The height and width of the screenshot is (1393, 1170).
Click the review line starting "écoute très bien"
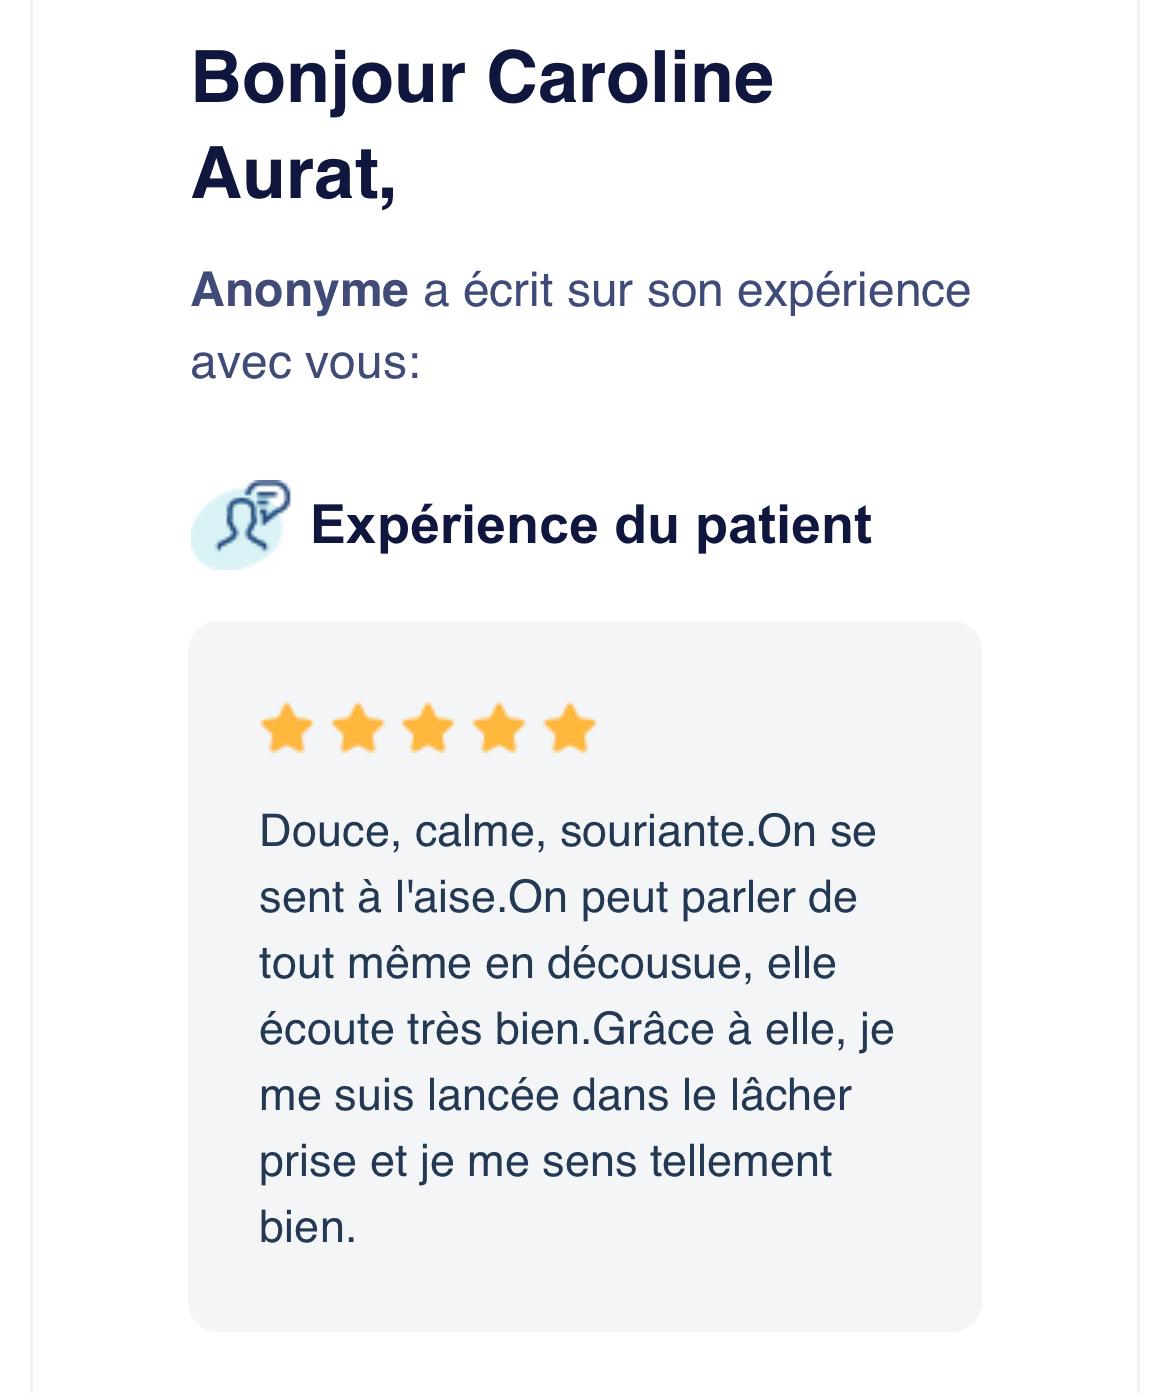point(576,1029)
